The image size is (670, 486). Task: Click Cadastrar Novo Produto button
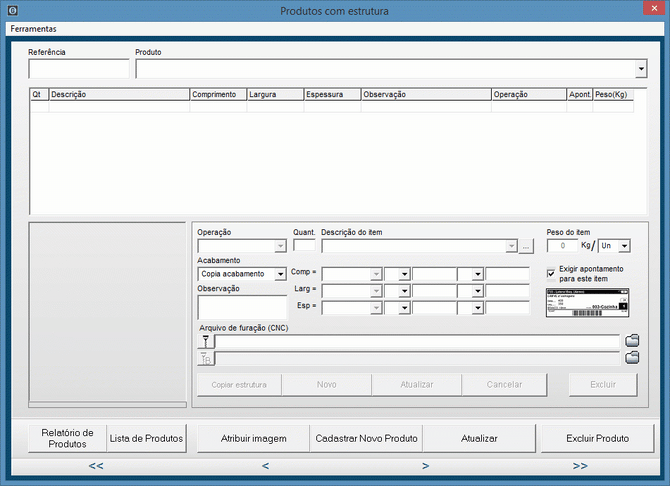[366, 439]
